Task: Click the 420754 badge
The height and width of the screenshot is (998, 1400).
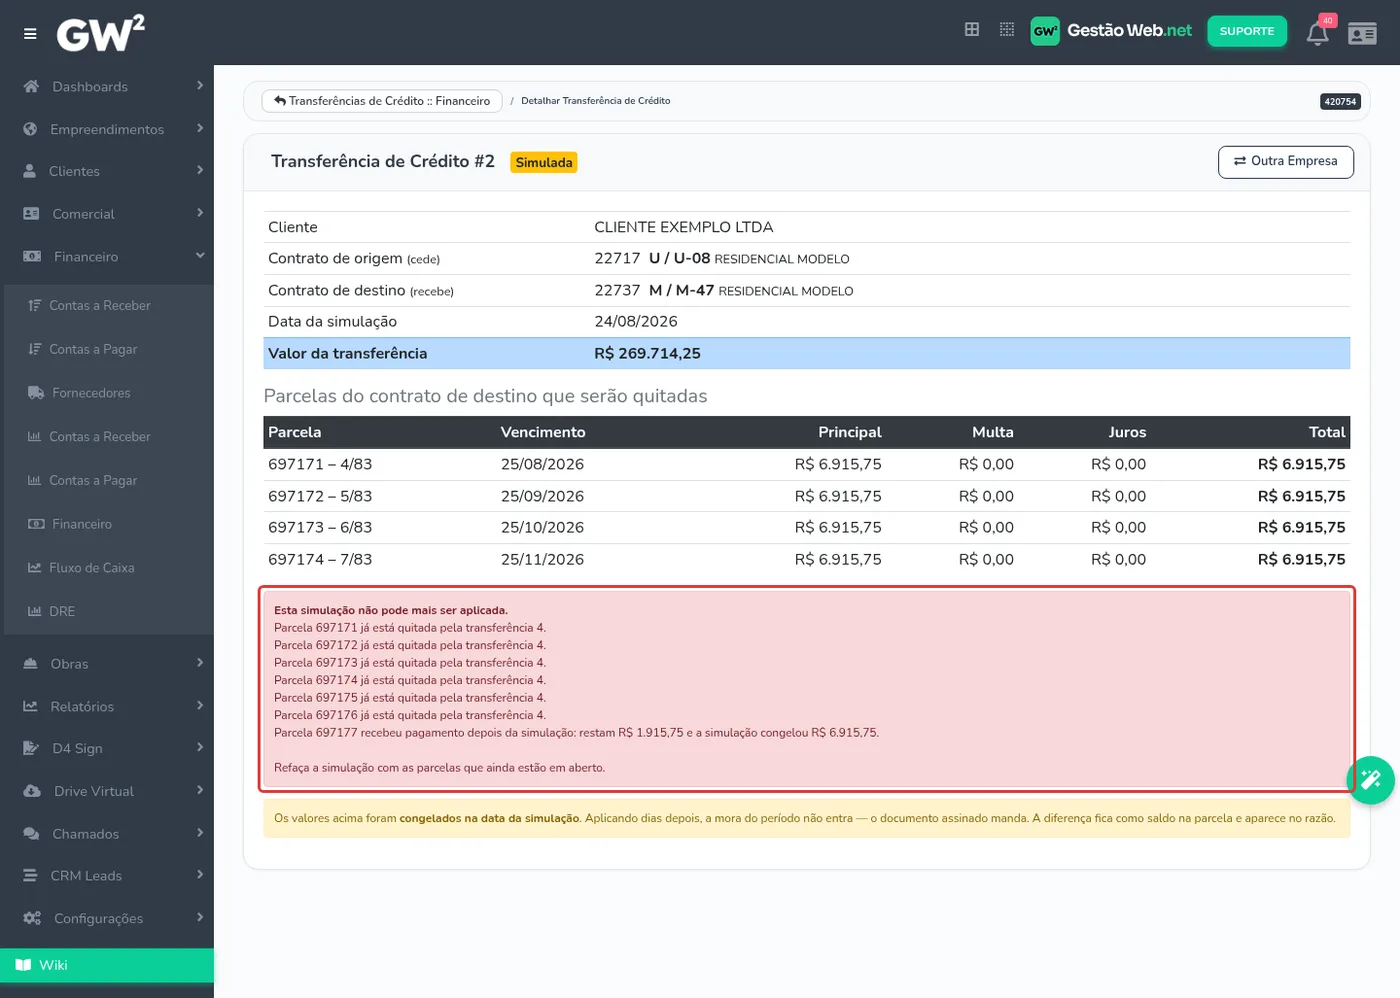Action: pyautogui.click(x=1340, y=101)
